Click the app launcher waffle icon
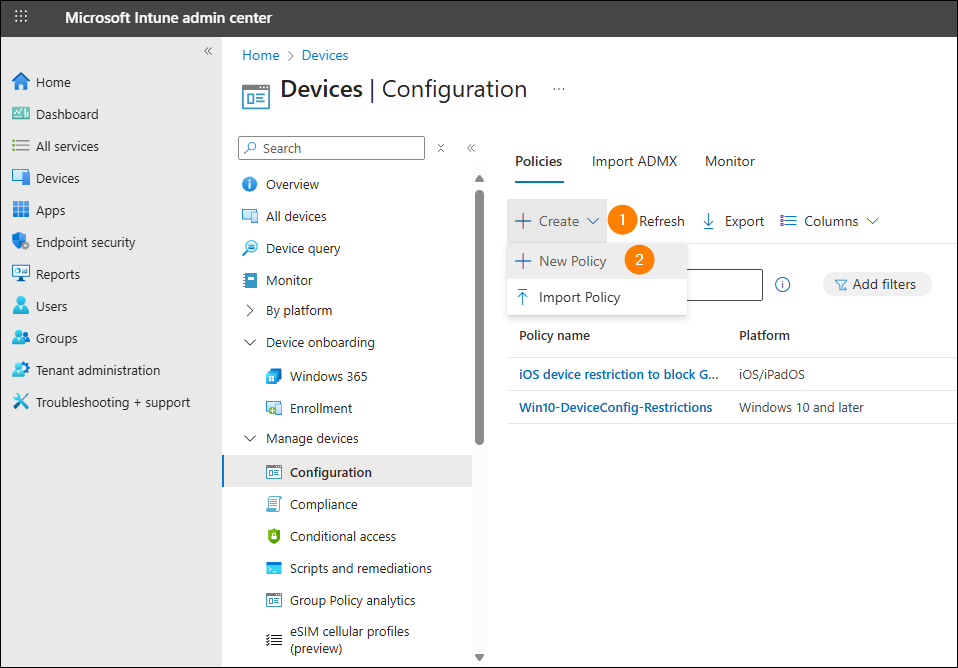 tap(21, 17)
